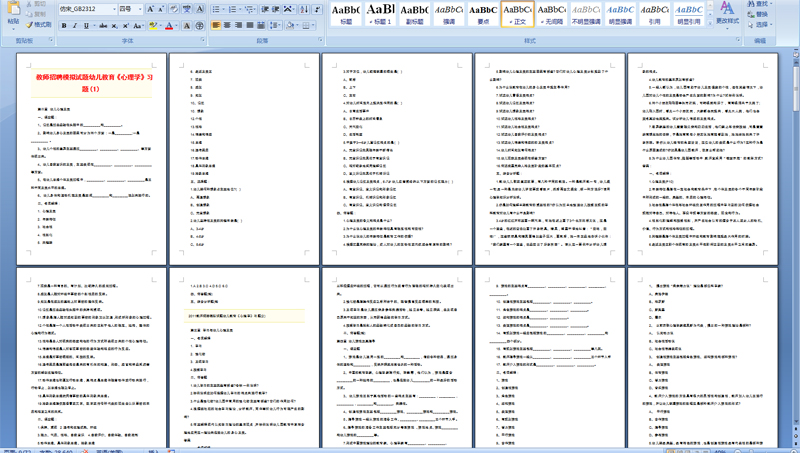Click the Increase Indent icon
Image resolution: width=800 pixels, height=453 pixels.
(x=276, y=9)
